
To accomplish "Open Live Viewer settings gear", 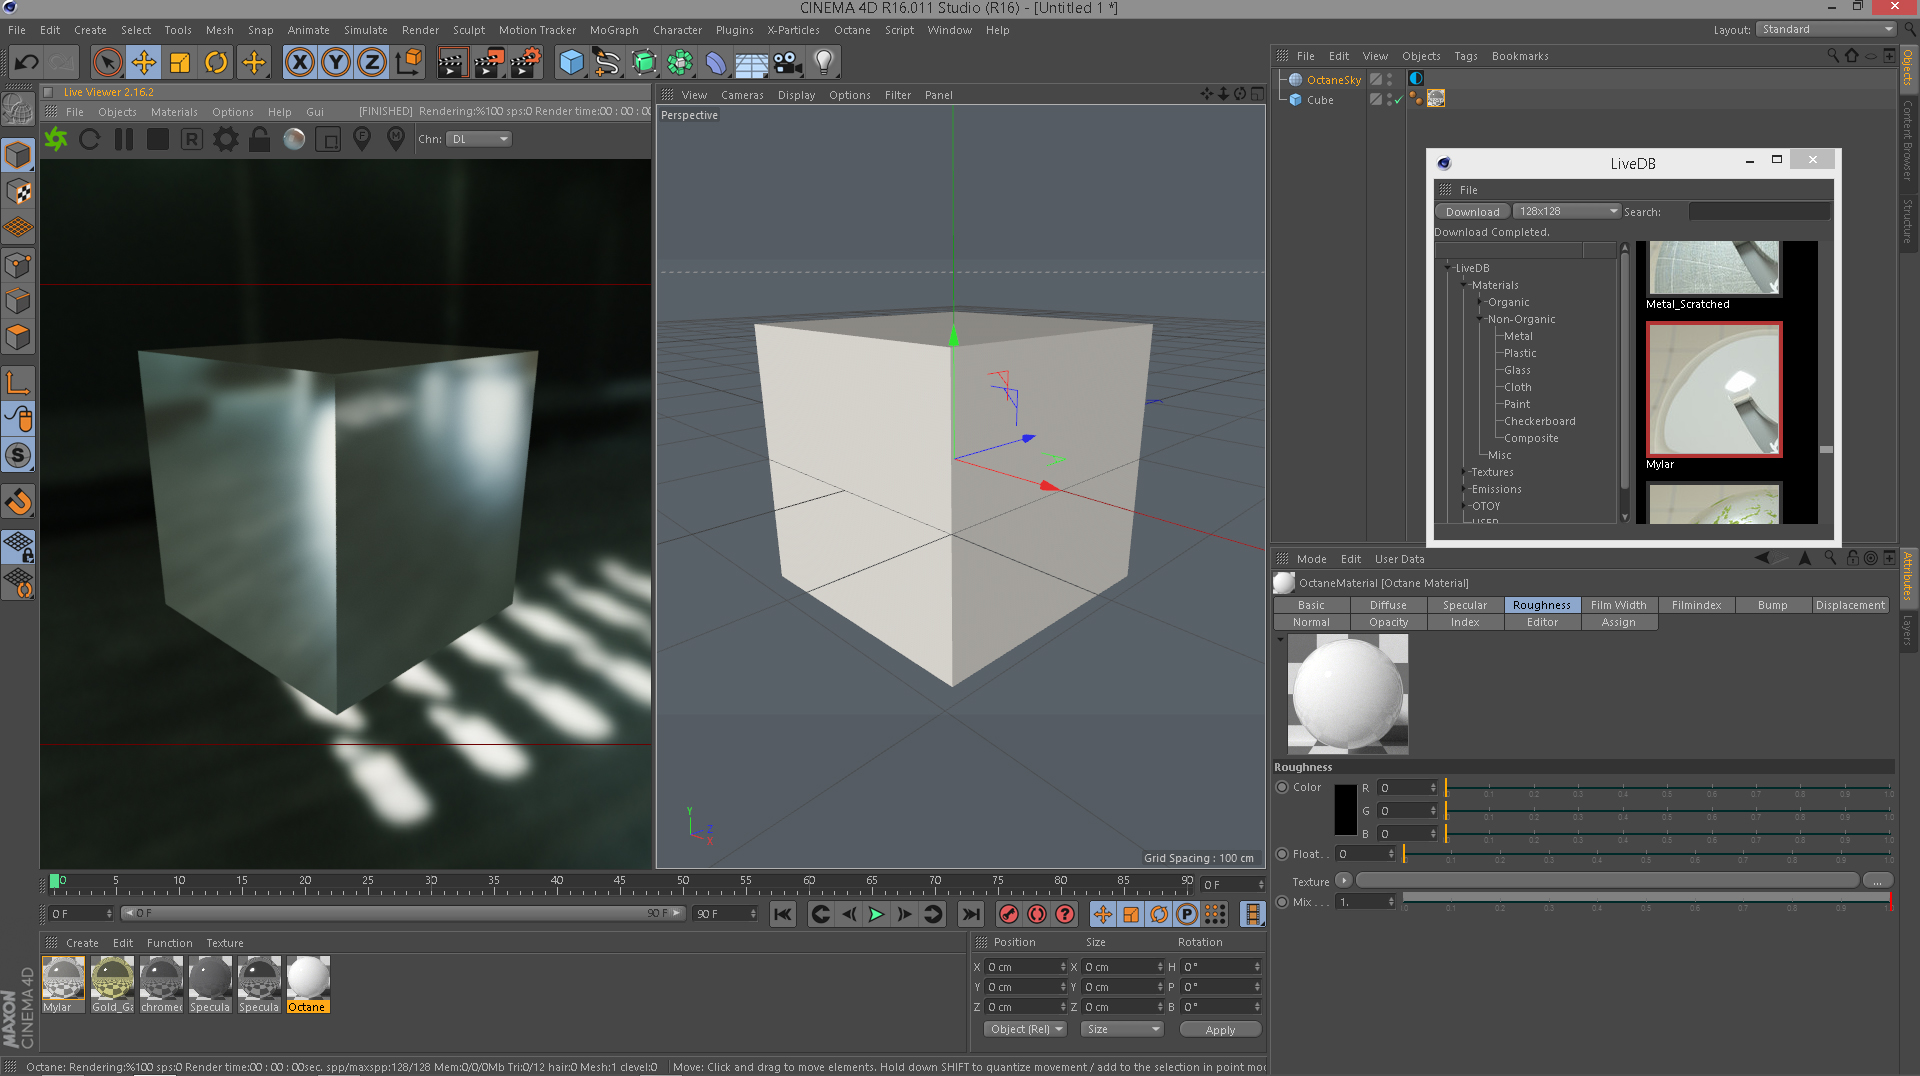I will pos(226,140).
